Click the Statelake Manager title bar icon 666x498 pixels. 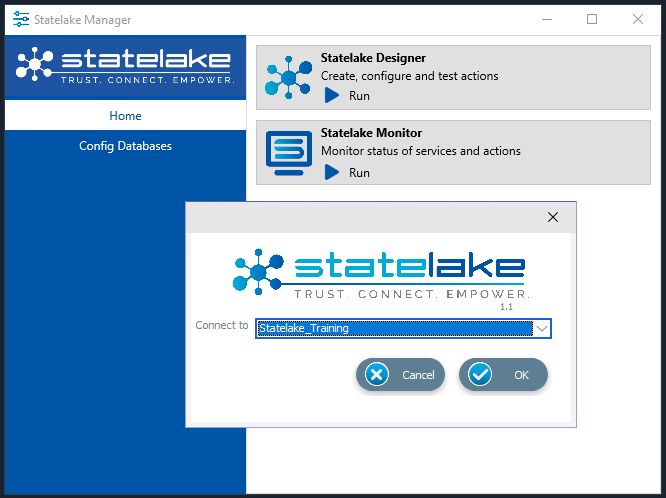[21, 19]
